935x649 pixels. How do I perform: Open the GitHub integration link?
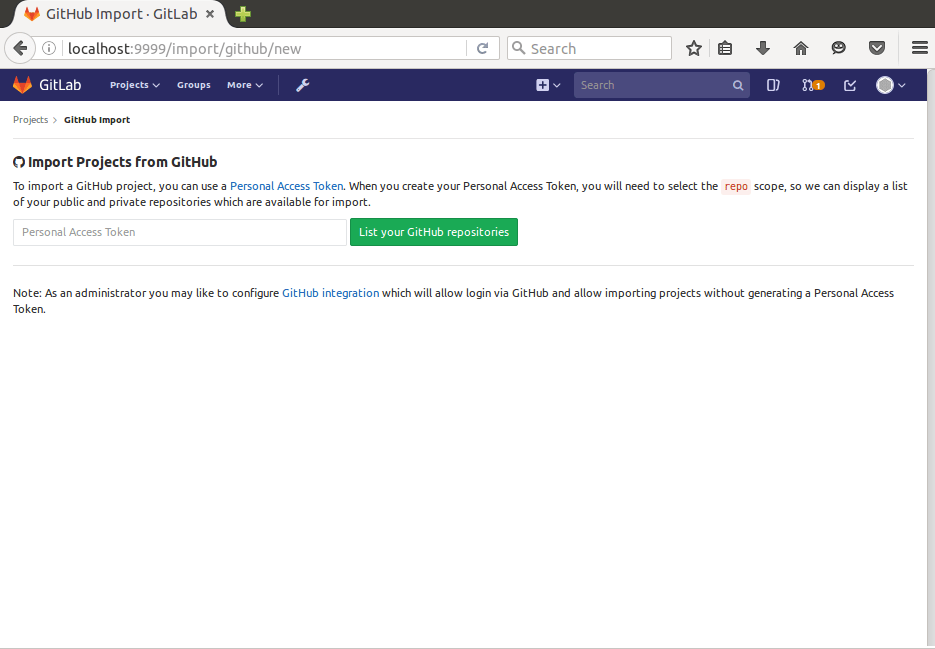tap(330, 293)
